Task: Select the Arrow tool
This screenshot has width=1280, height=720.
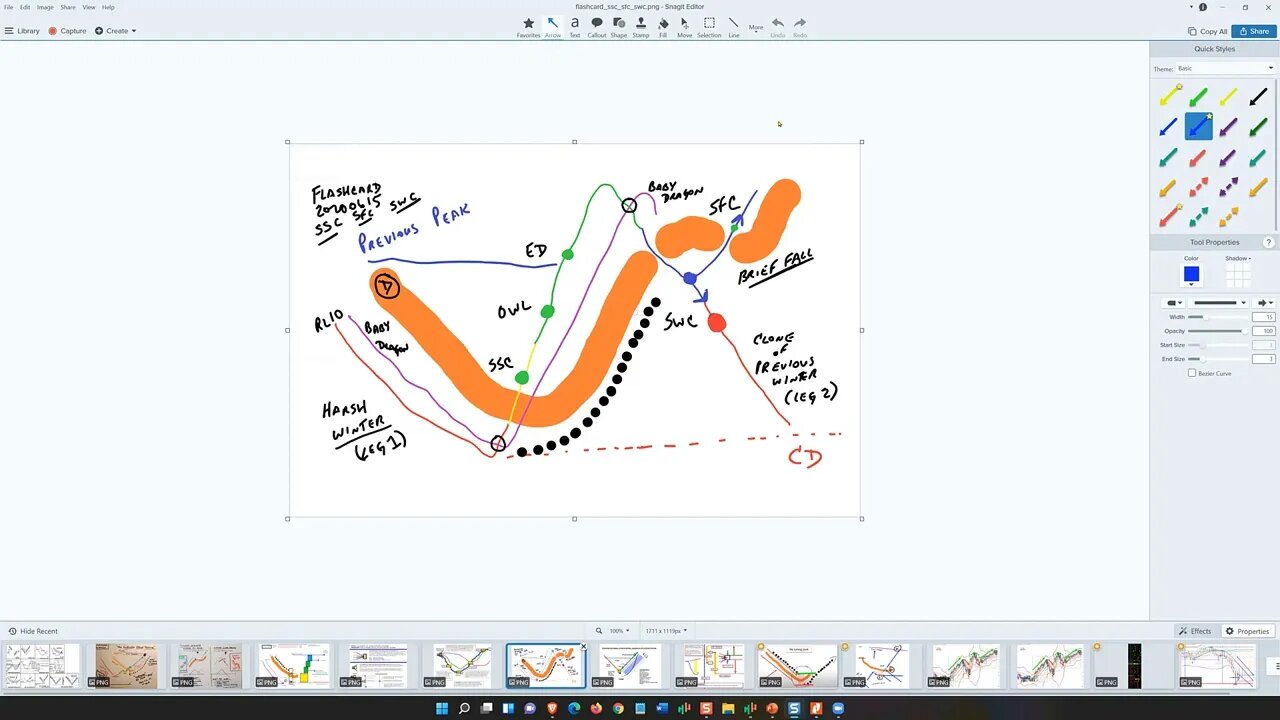Action: (552, 27)
